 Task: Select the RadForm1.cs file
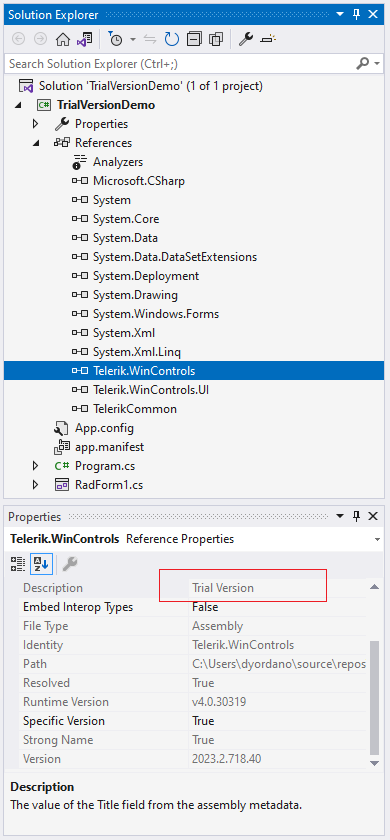(x=109, y=485)
